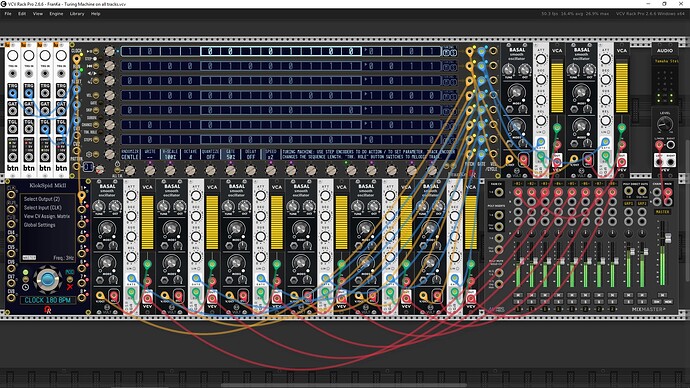
Task: Open the Help menu
Action: tap(95, 14)
